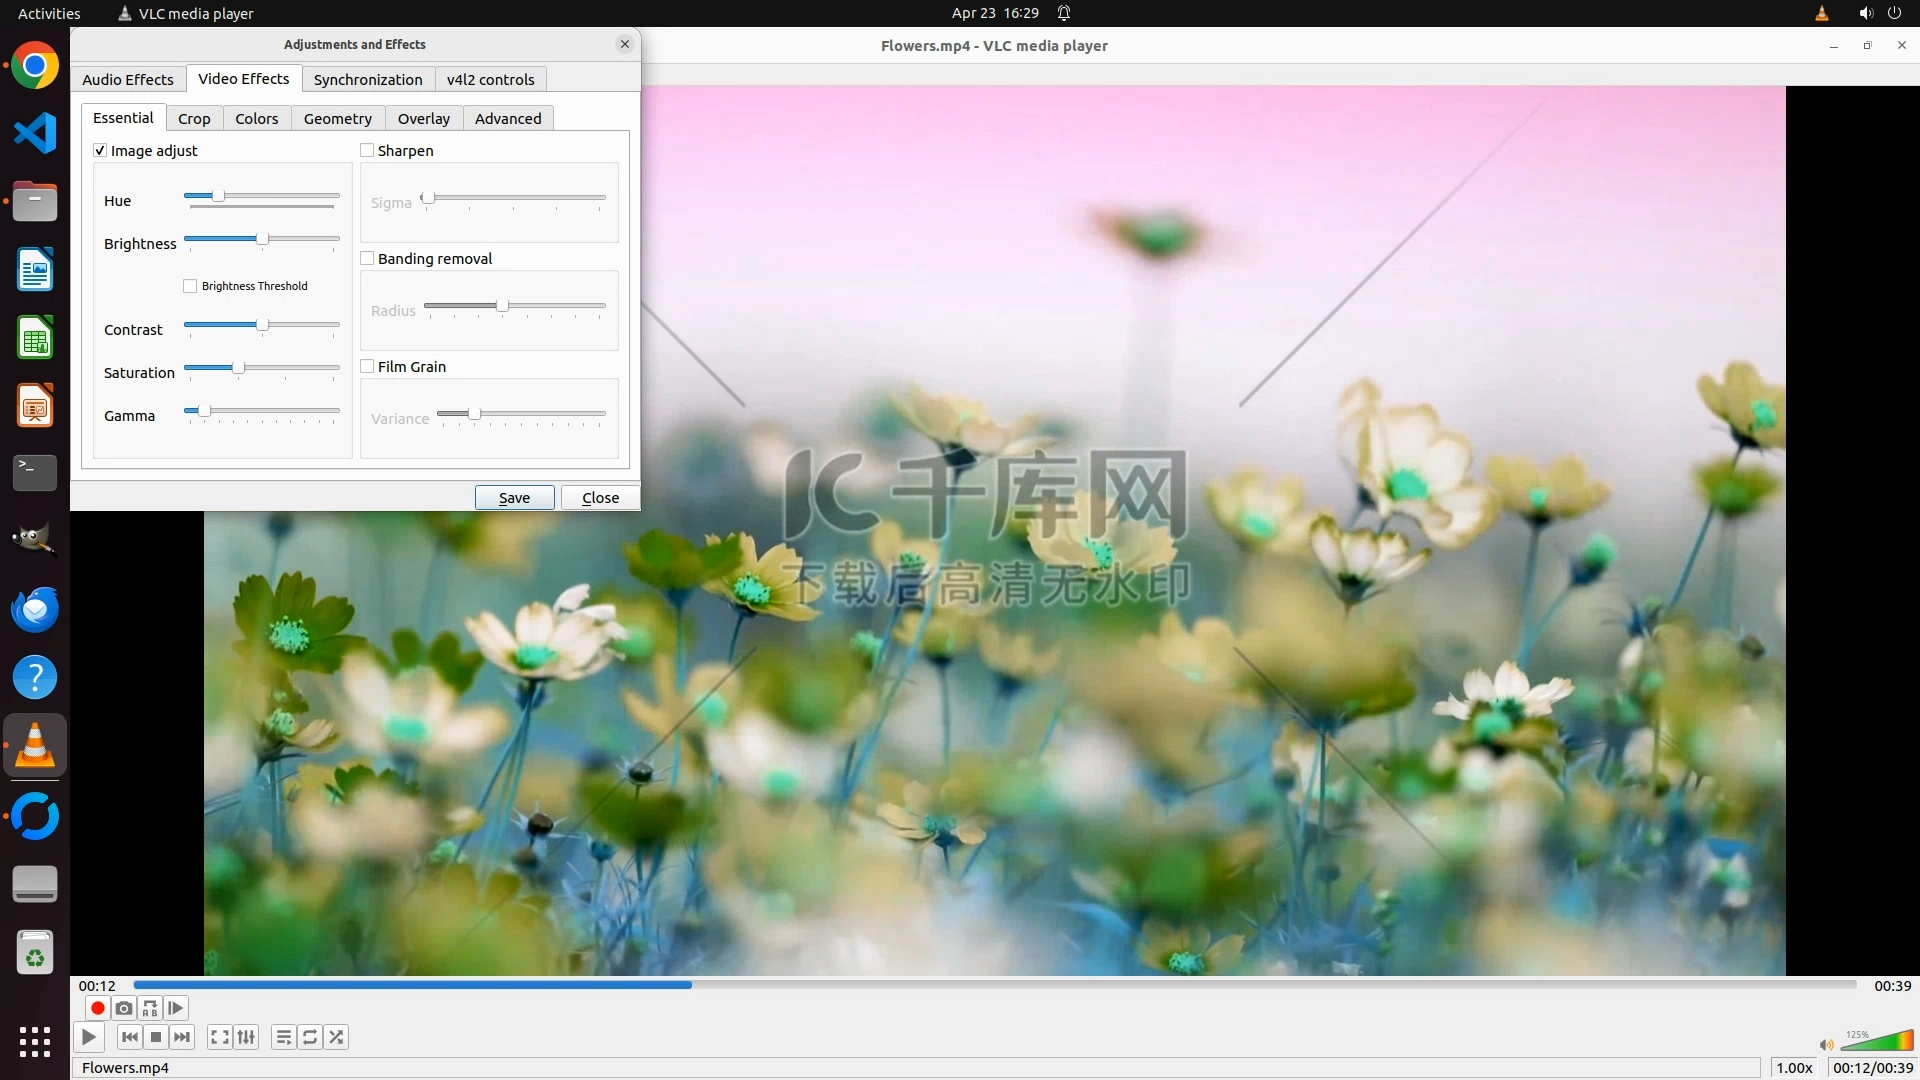
Task: Enable the Sharpen checkbox
Action: point(367,151)
